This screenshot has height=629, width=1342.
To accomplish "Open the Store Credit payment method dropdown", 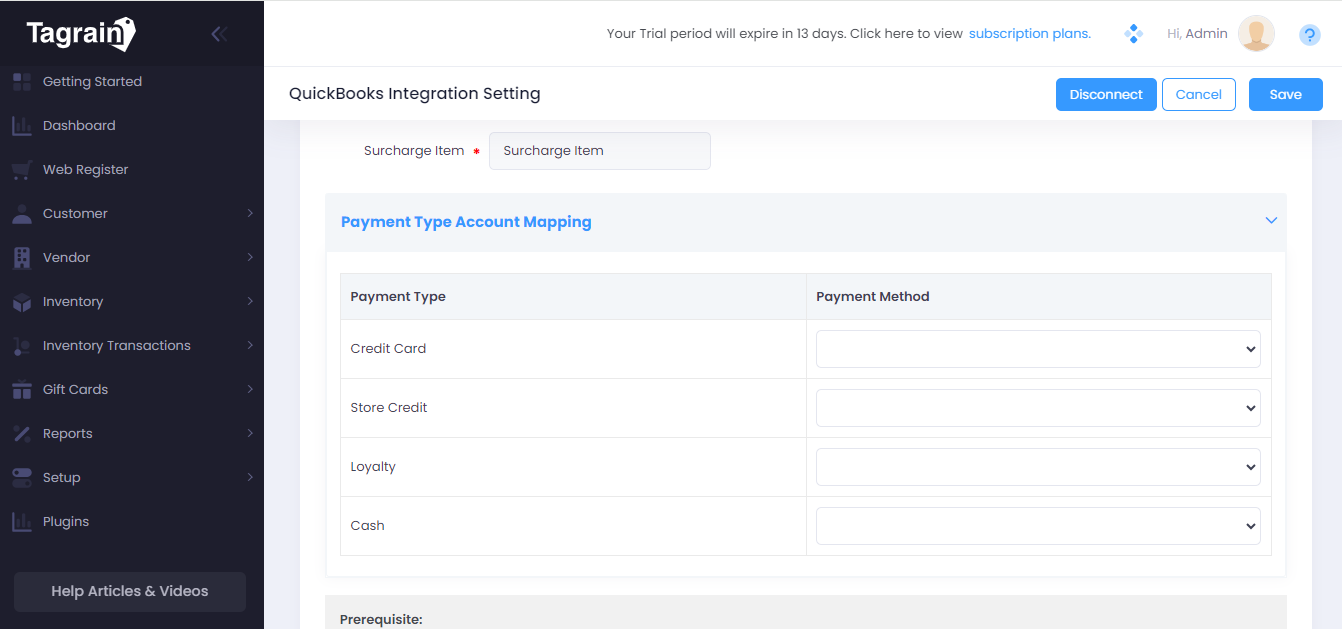I will pyautogui.click(x=1037, y=408).
